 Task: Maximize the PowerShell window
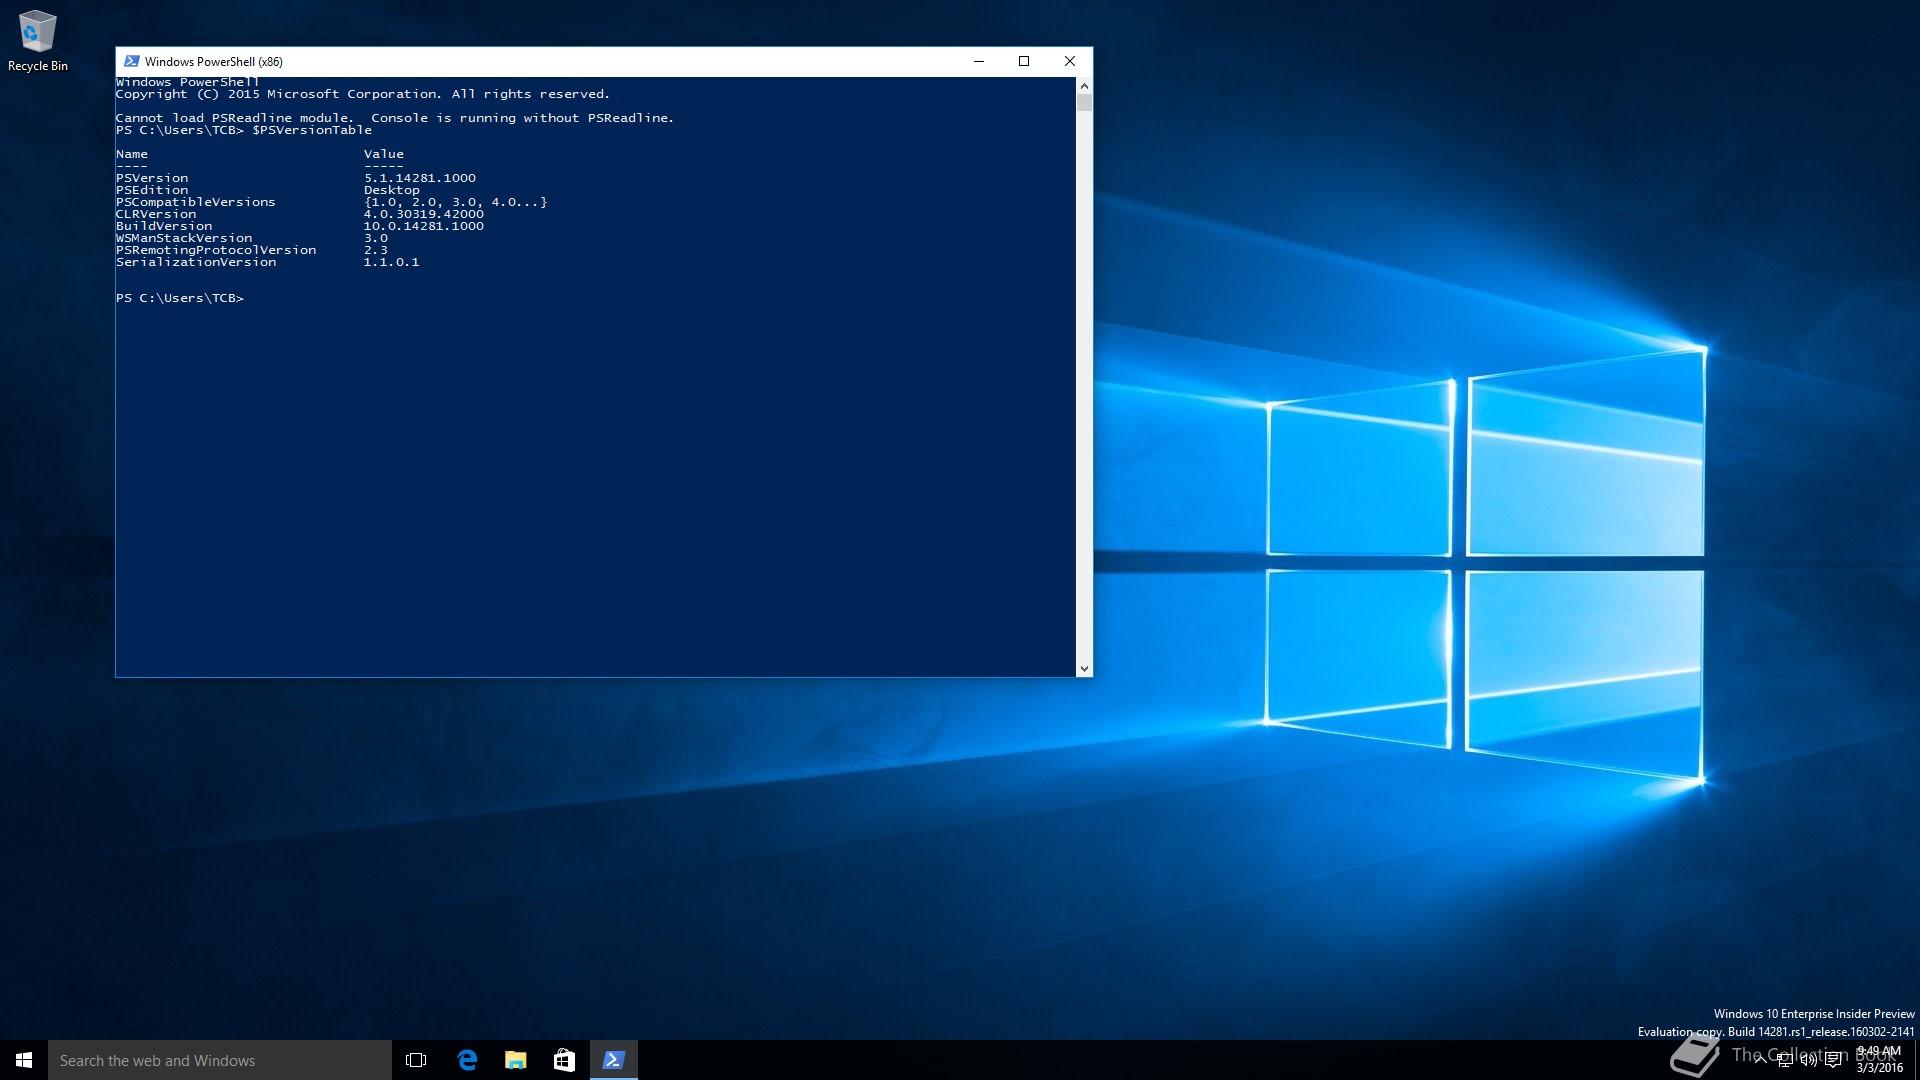[1024, 61]
